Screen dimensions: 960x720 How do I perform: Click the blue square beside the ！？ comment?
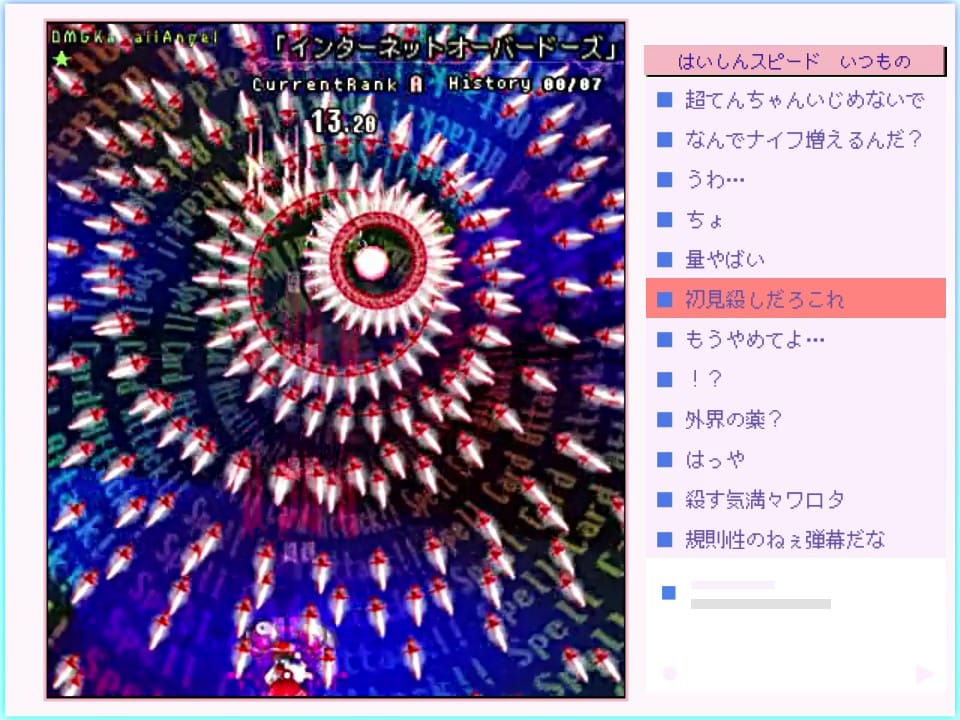point(665,380)
